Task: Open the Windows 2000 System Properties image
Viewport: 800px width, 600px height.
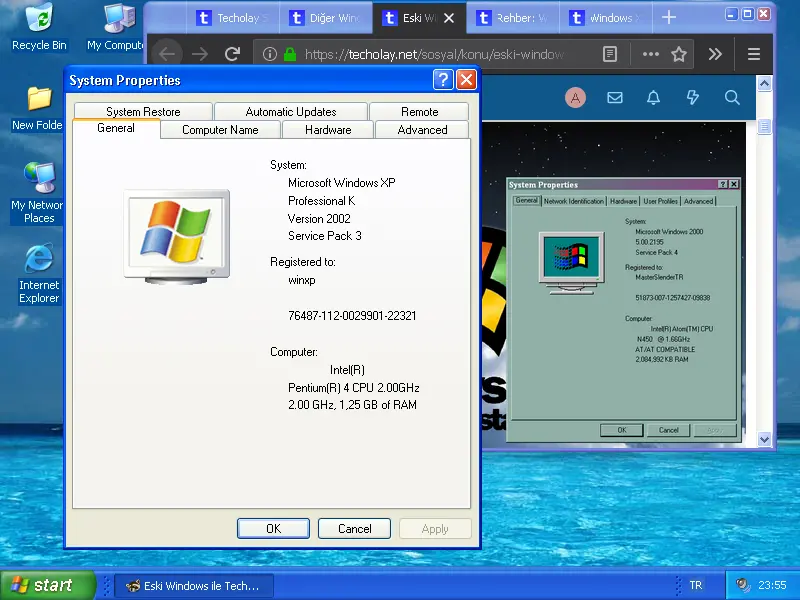Action: (622, 309)
